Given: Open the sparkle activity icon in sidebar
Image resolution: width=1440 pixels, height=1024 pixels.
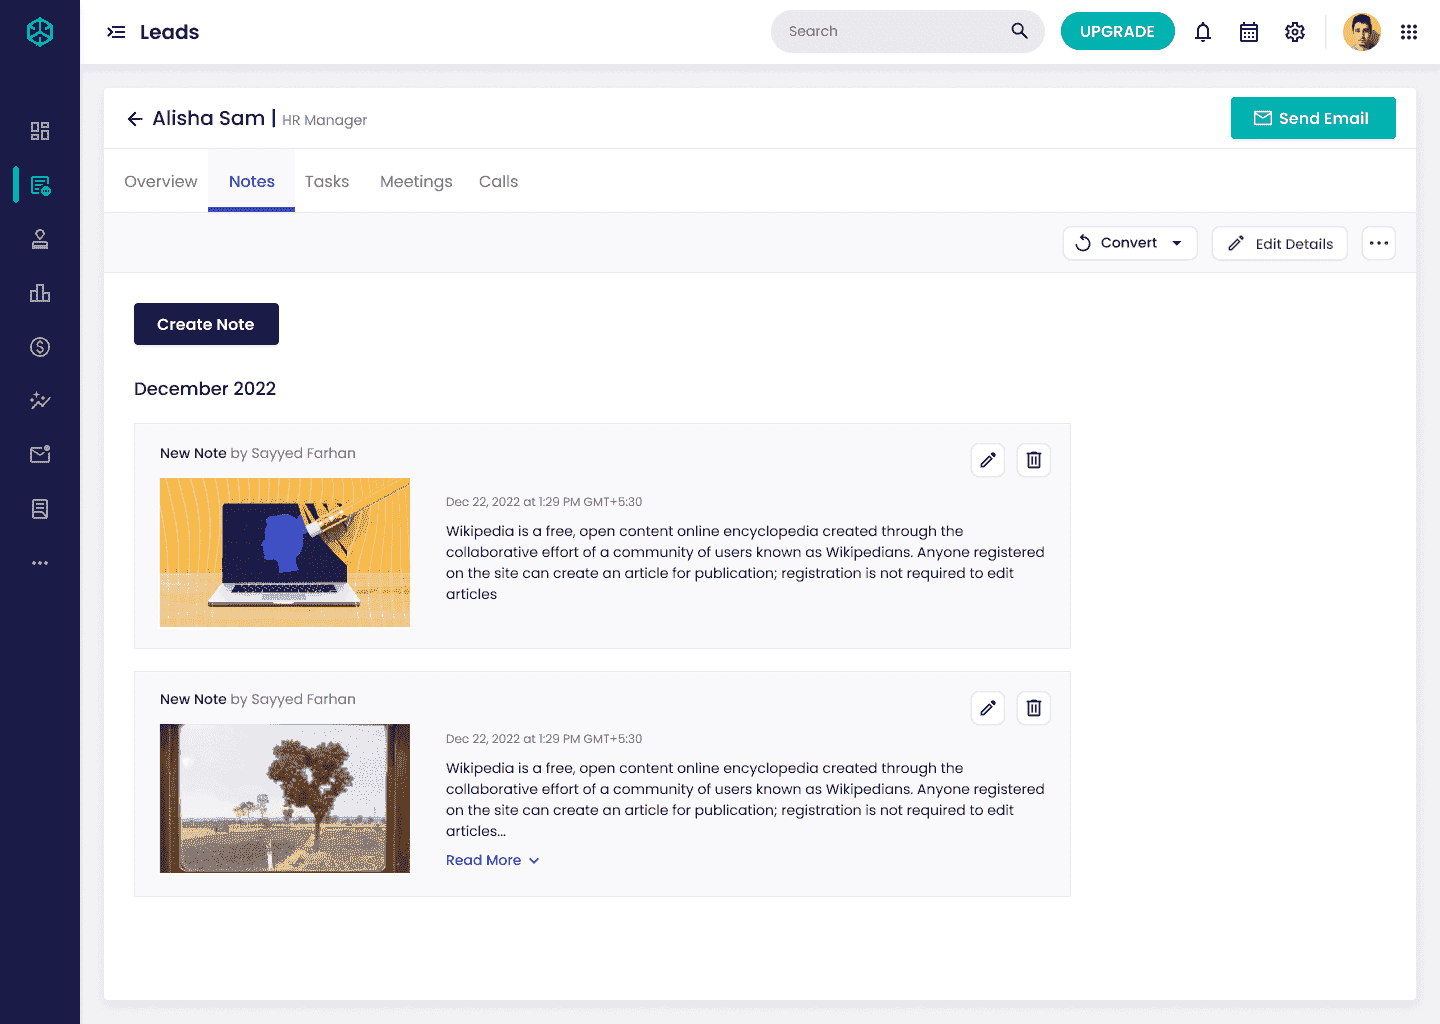Looking at the screenshot, I should pos(40,401).
